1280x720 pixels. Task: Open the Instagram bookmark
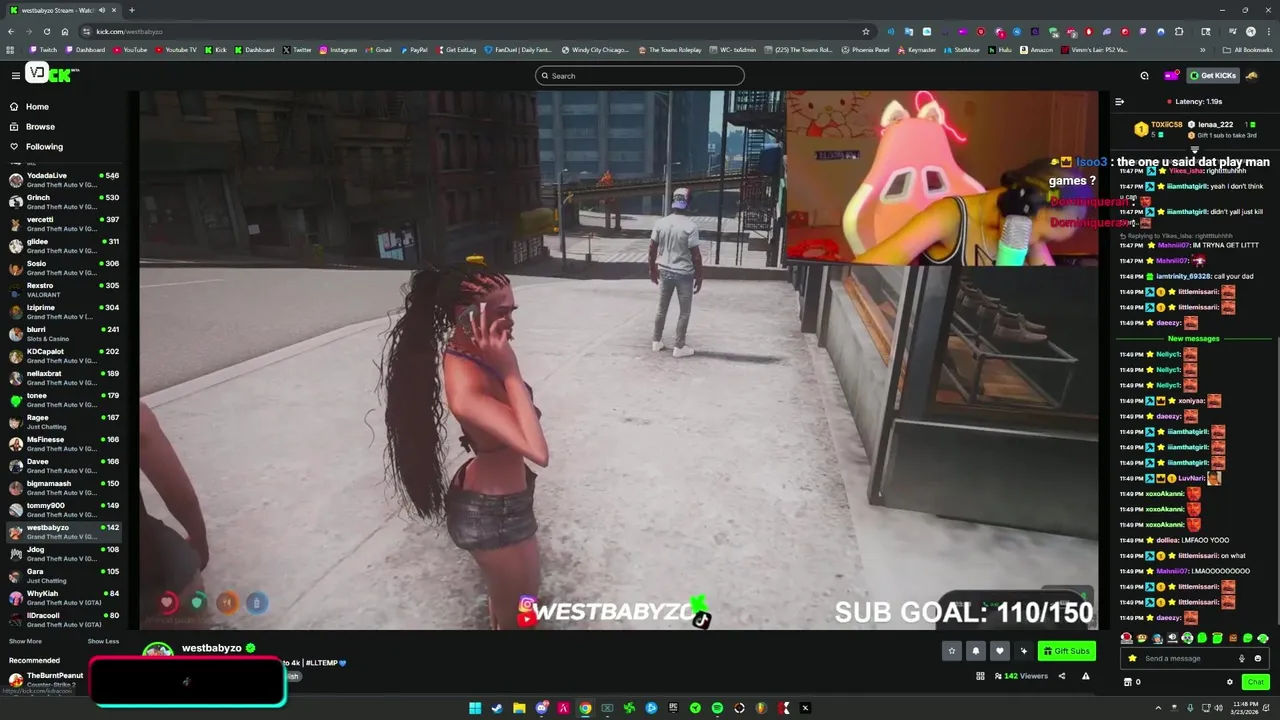point(338,50)
